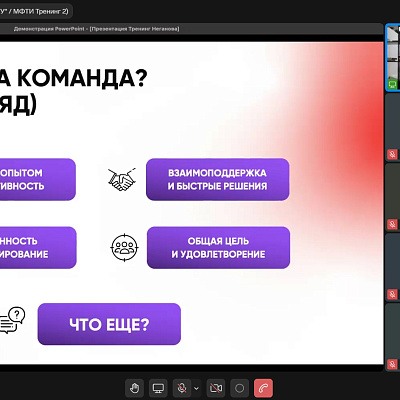The width and height of the screenshot is (400, 400).
Task: Click the ЧТО ЕЩЕ? purple button
Action: [x=109, y=324]
